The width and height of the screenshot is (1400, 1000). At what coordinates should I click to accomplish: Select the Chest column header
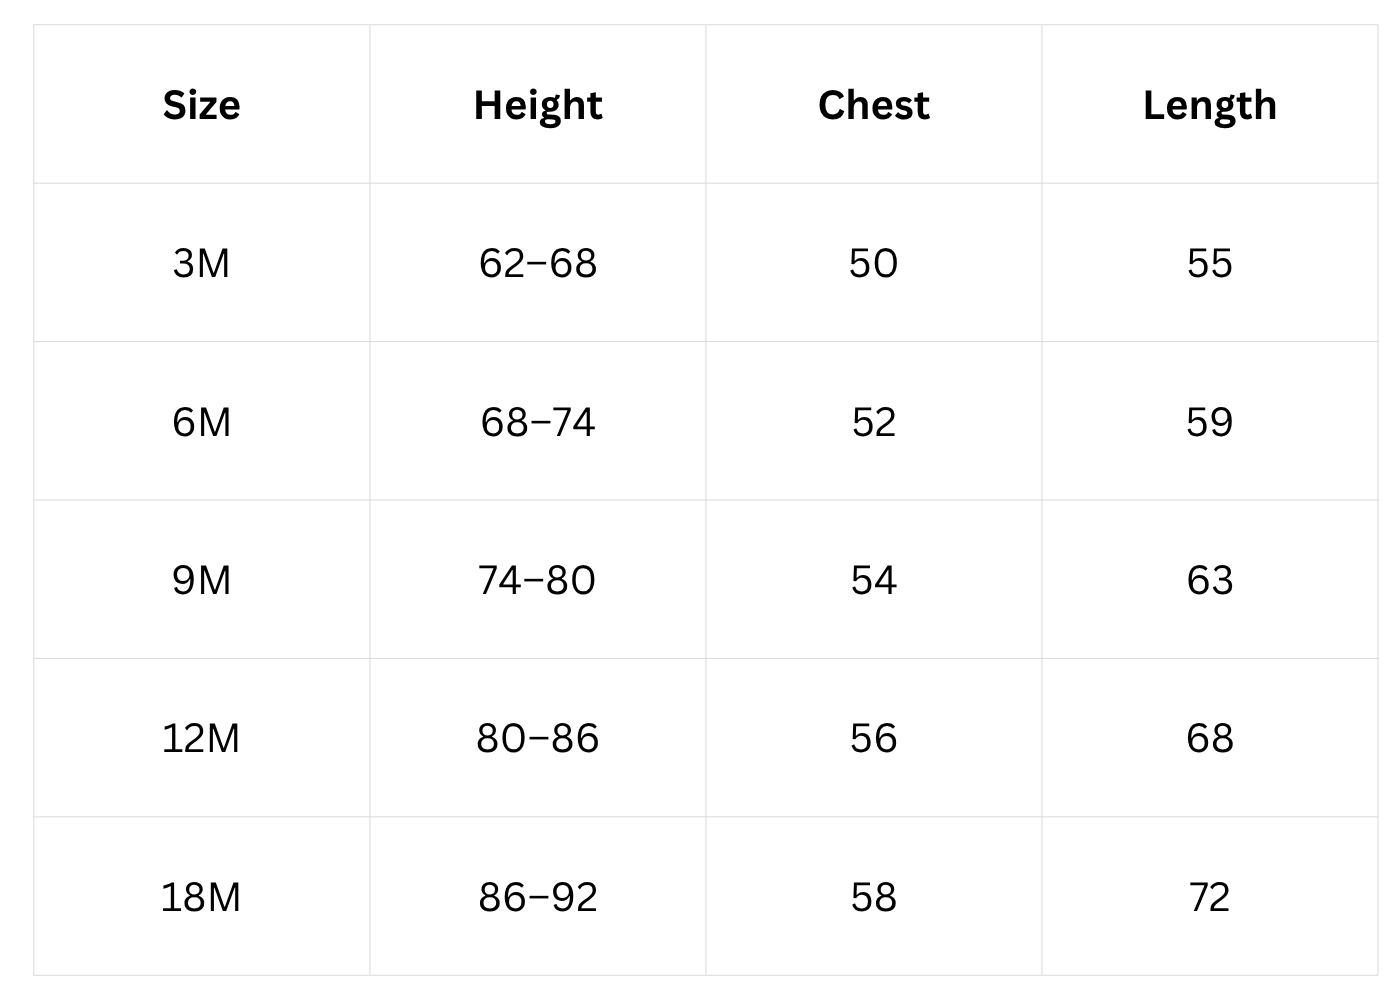[873, 105]
